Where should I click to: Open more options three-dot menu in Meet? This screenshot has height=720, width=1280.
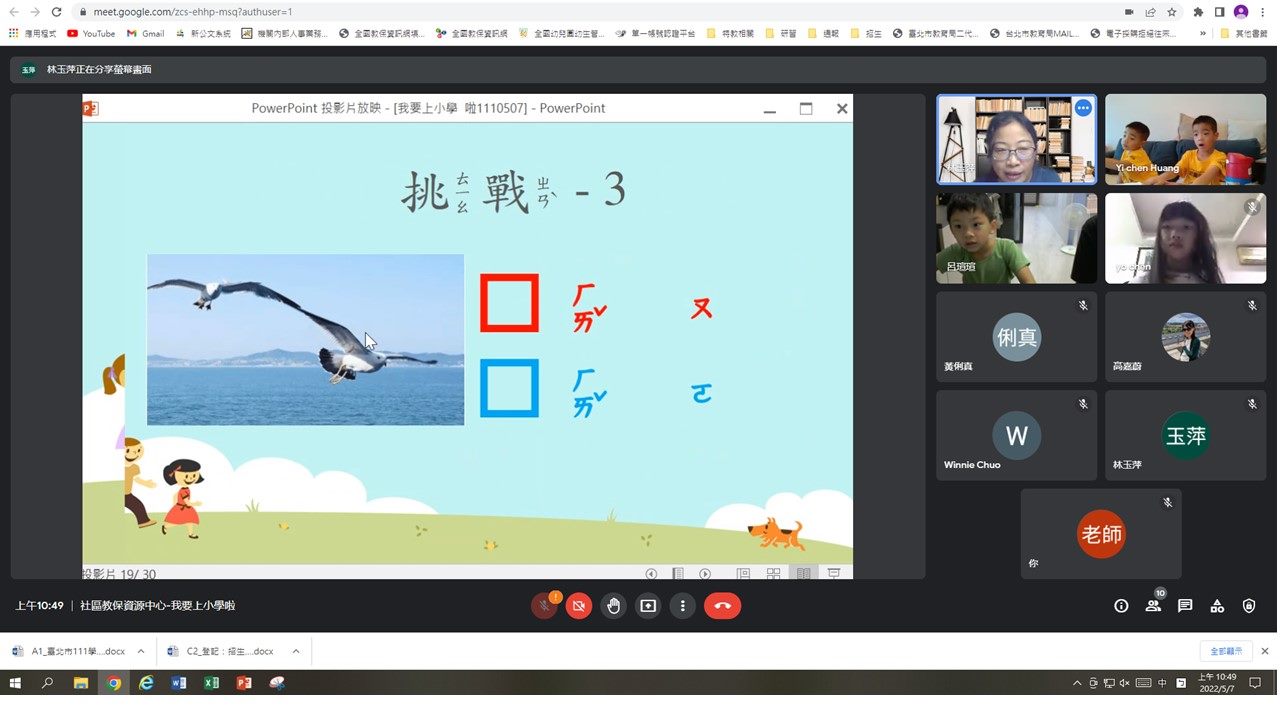pos(683,606)
